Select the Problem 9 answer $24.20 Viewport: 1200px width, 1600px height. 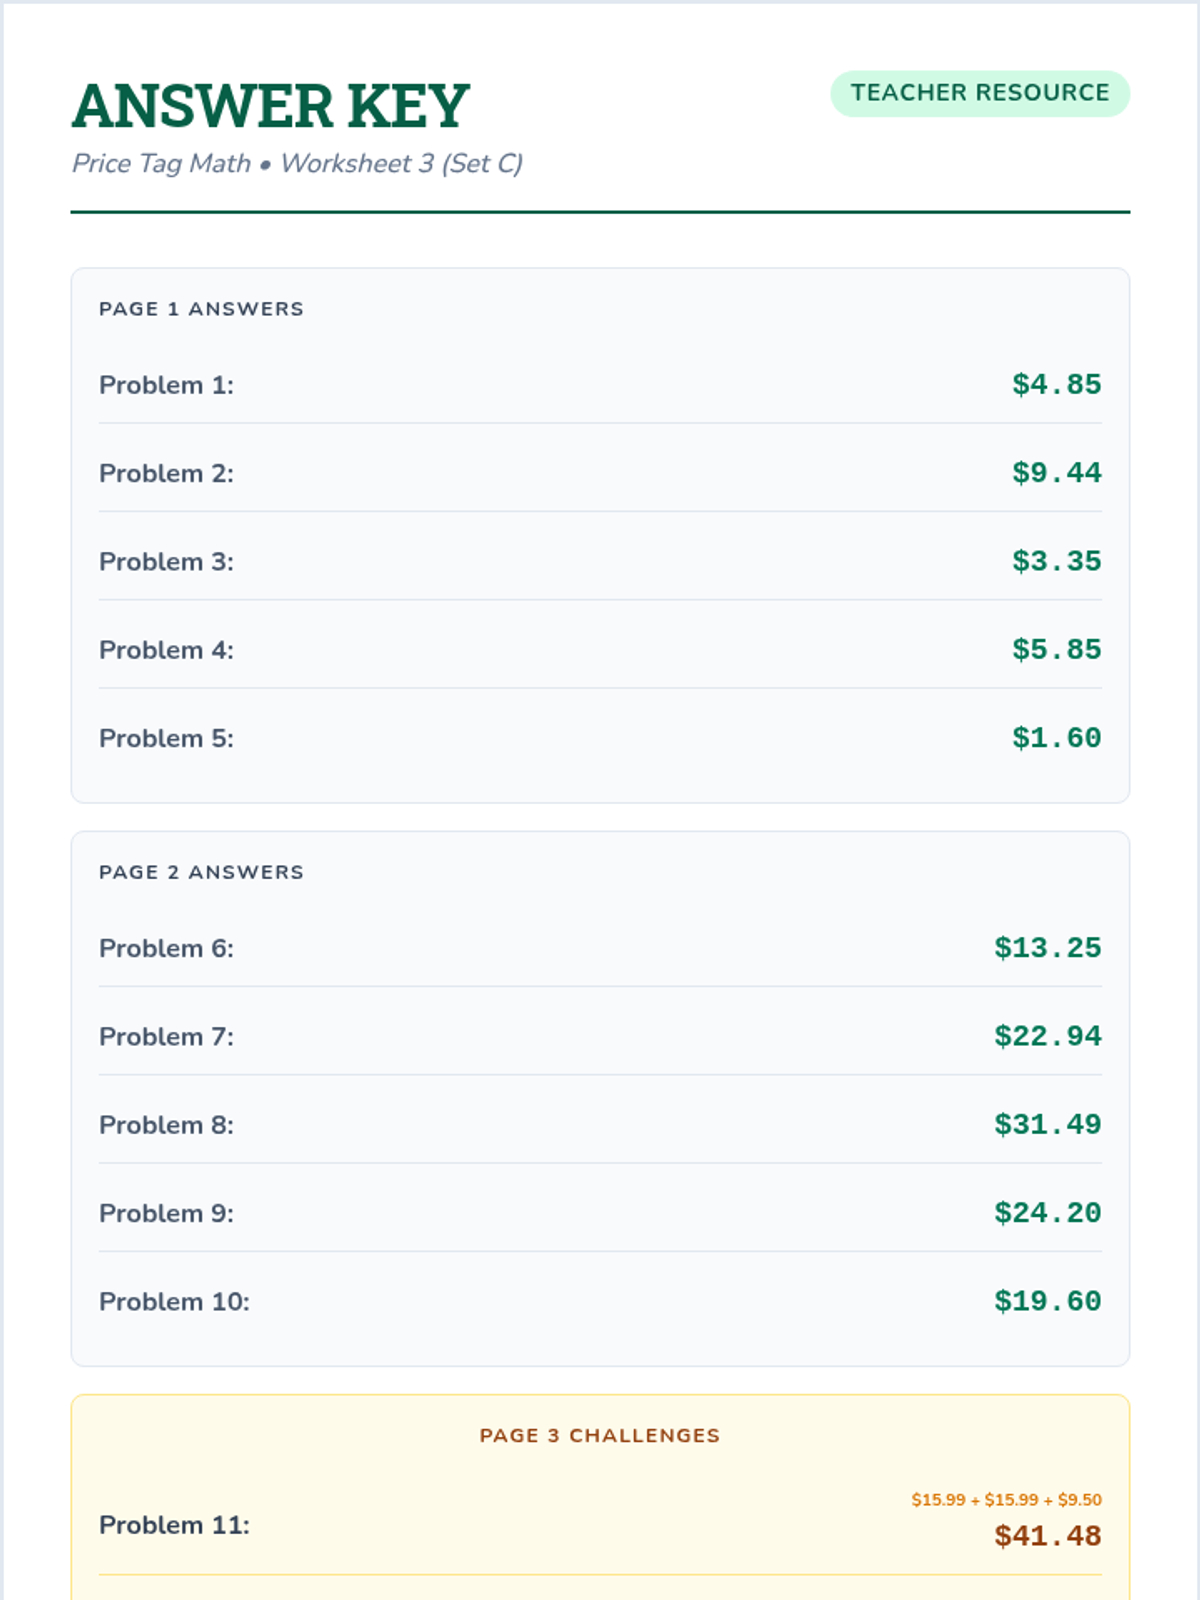(x=1047, y=1213)
